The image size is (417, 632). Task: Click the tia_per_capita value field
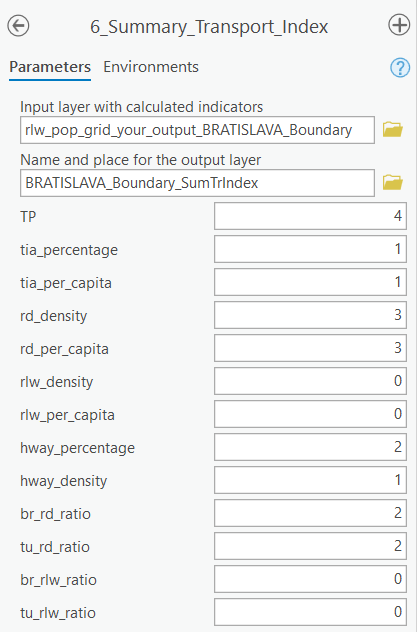pos(310,282)
